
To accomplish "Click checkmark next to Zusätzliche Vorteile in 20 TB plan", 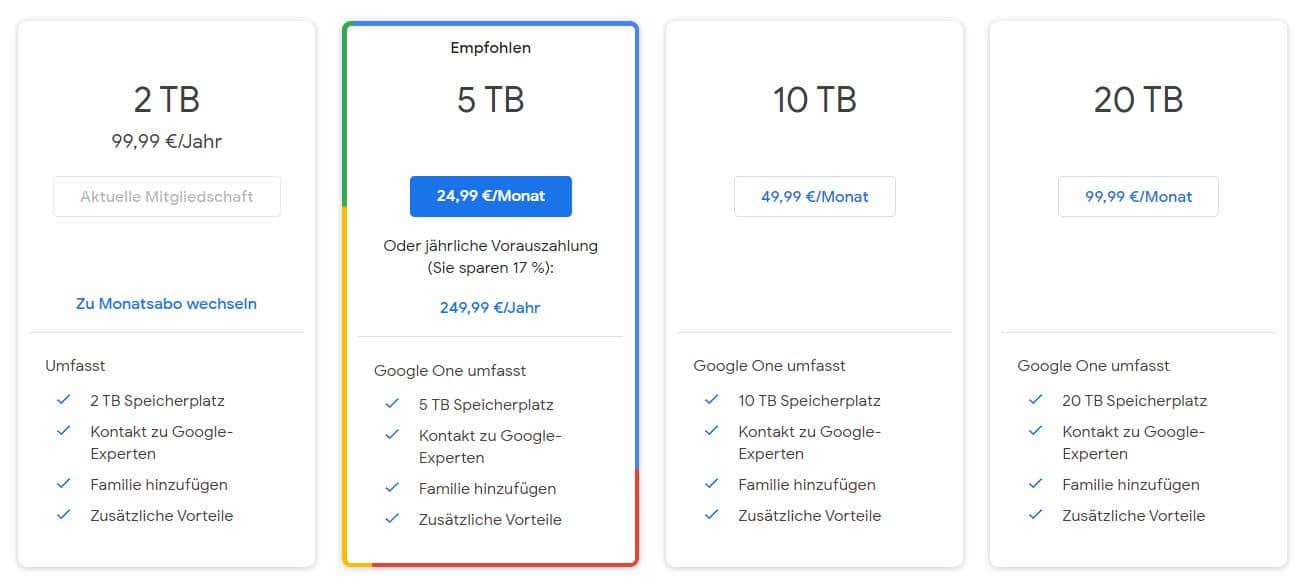I will pos(1036,514).
